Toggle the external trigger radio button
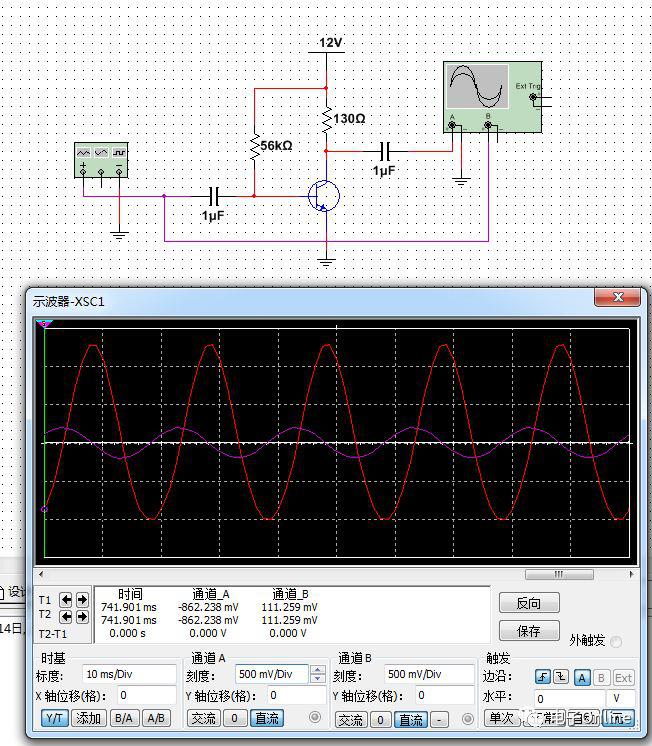This screenshot has width=652, height=746. pyautogui.click(x=616, y=641)
